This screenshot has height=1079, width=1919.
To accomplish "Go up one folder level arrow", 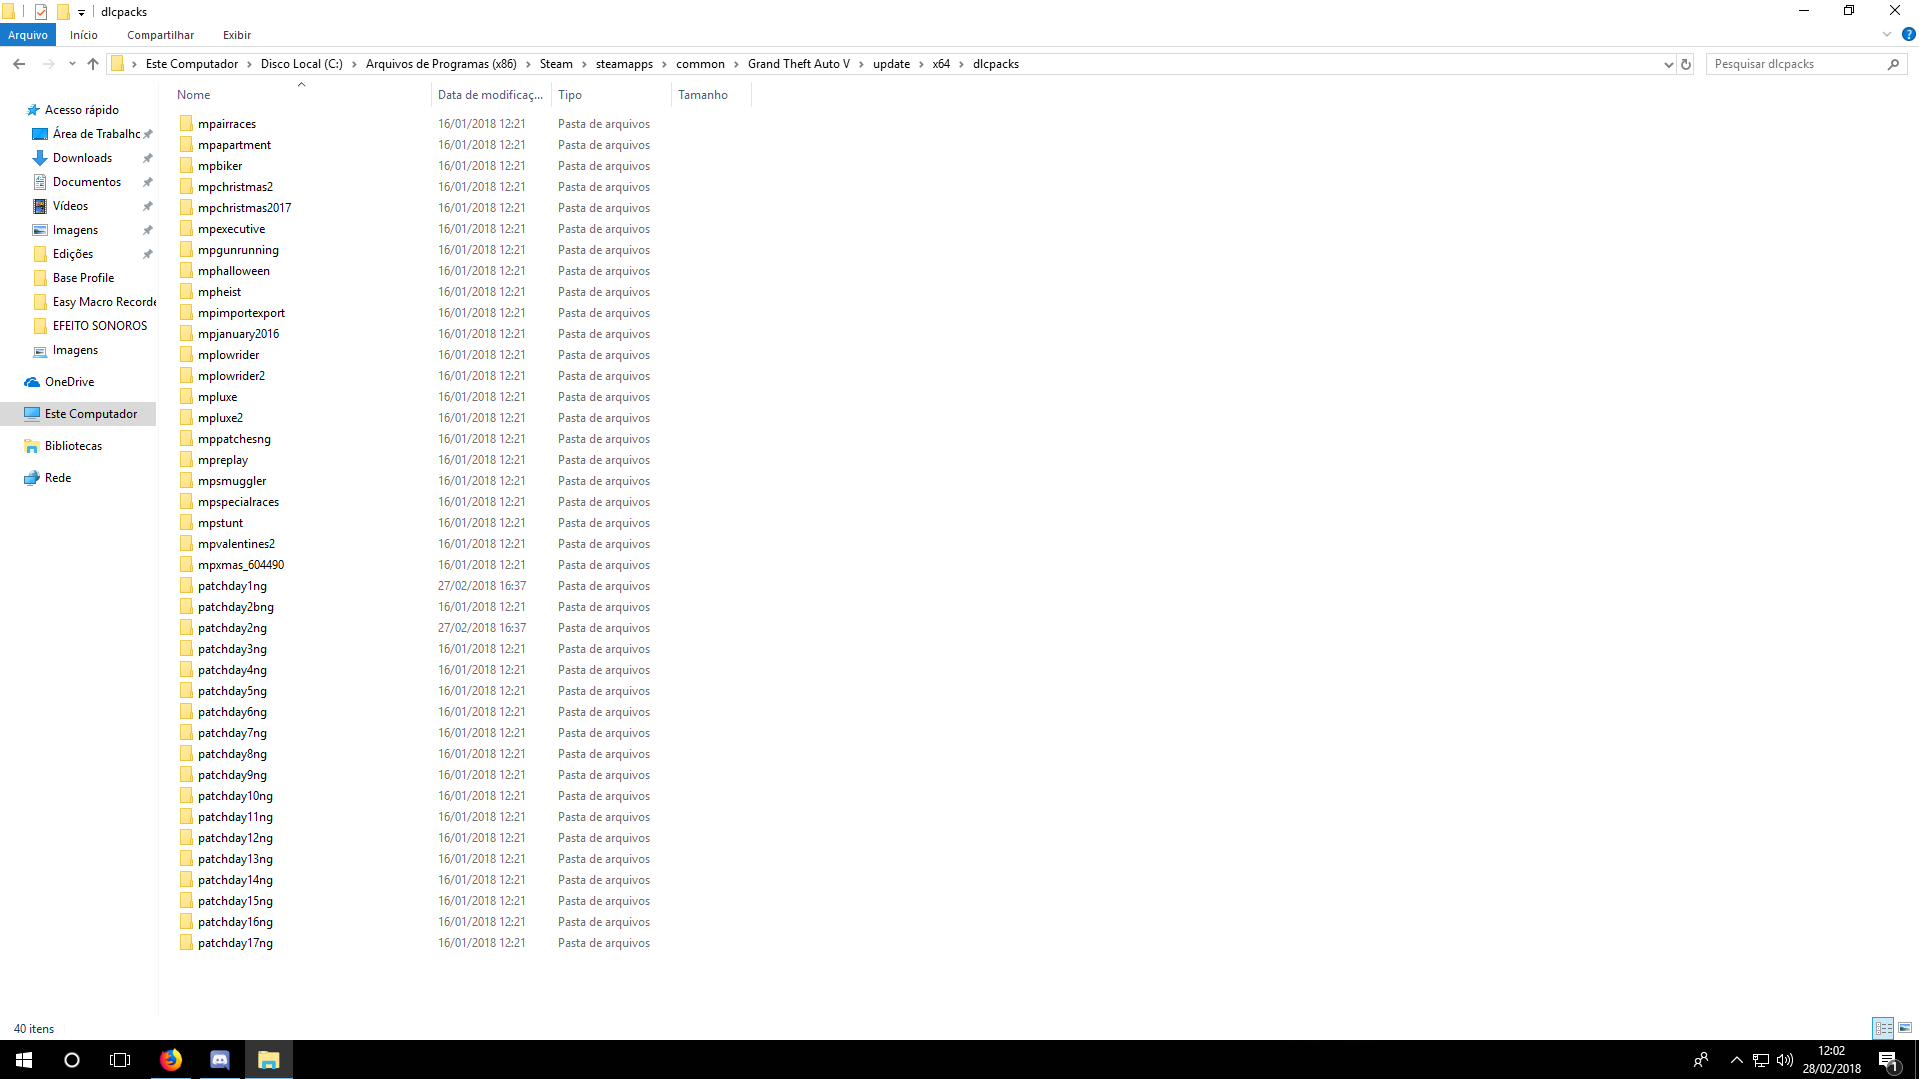I will (93, 64).
